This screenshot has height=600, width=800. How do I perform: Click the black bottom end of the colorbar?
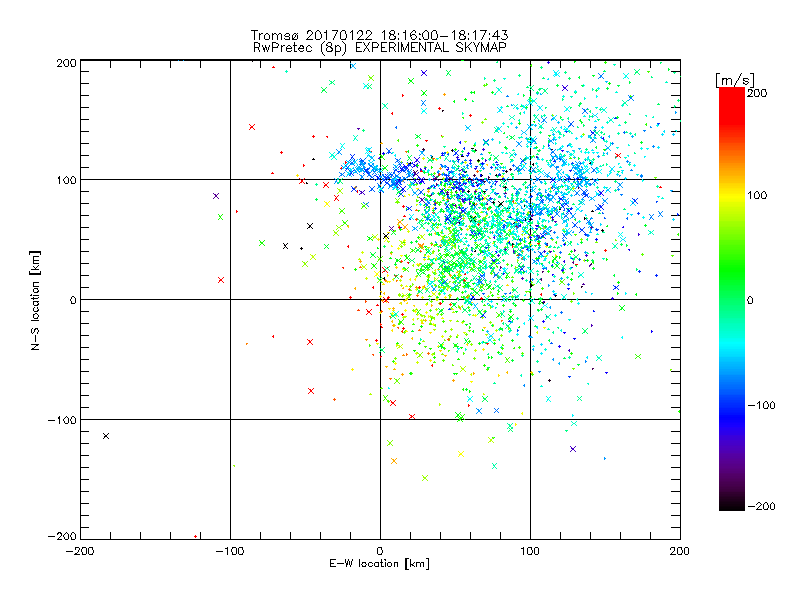[x=732, y=504]
